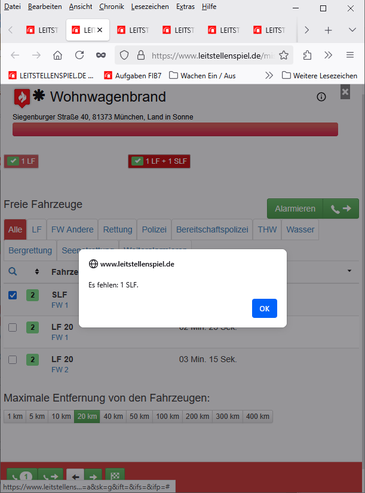
Task: Select the Rettung tab
Action: tap(118, 230)
